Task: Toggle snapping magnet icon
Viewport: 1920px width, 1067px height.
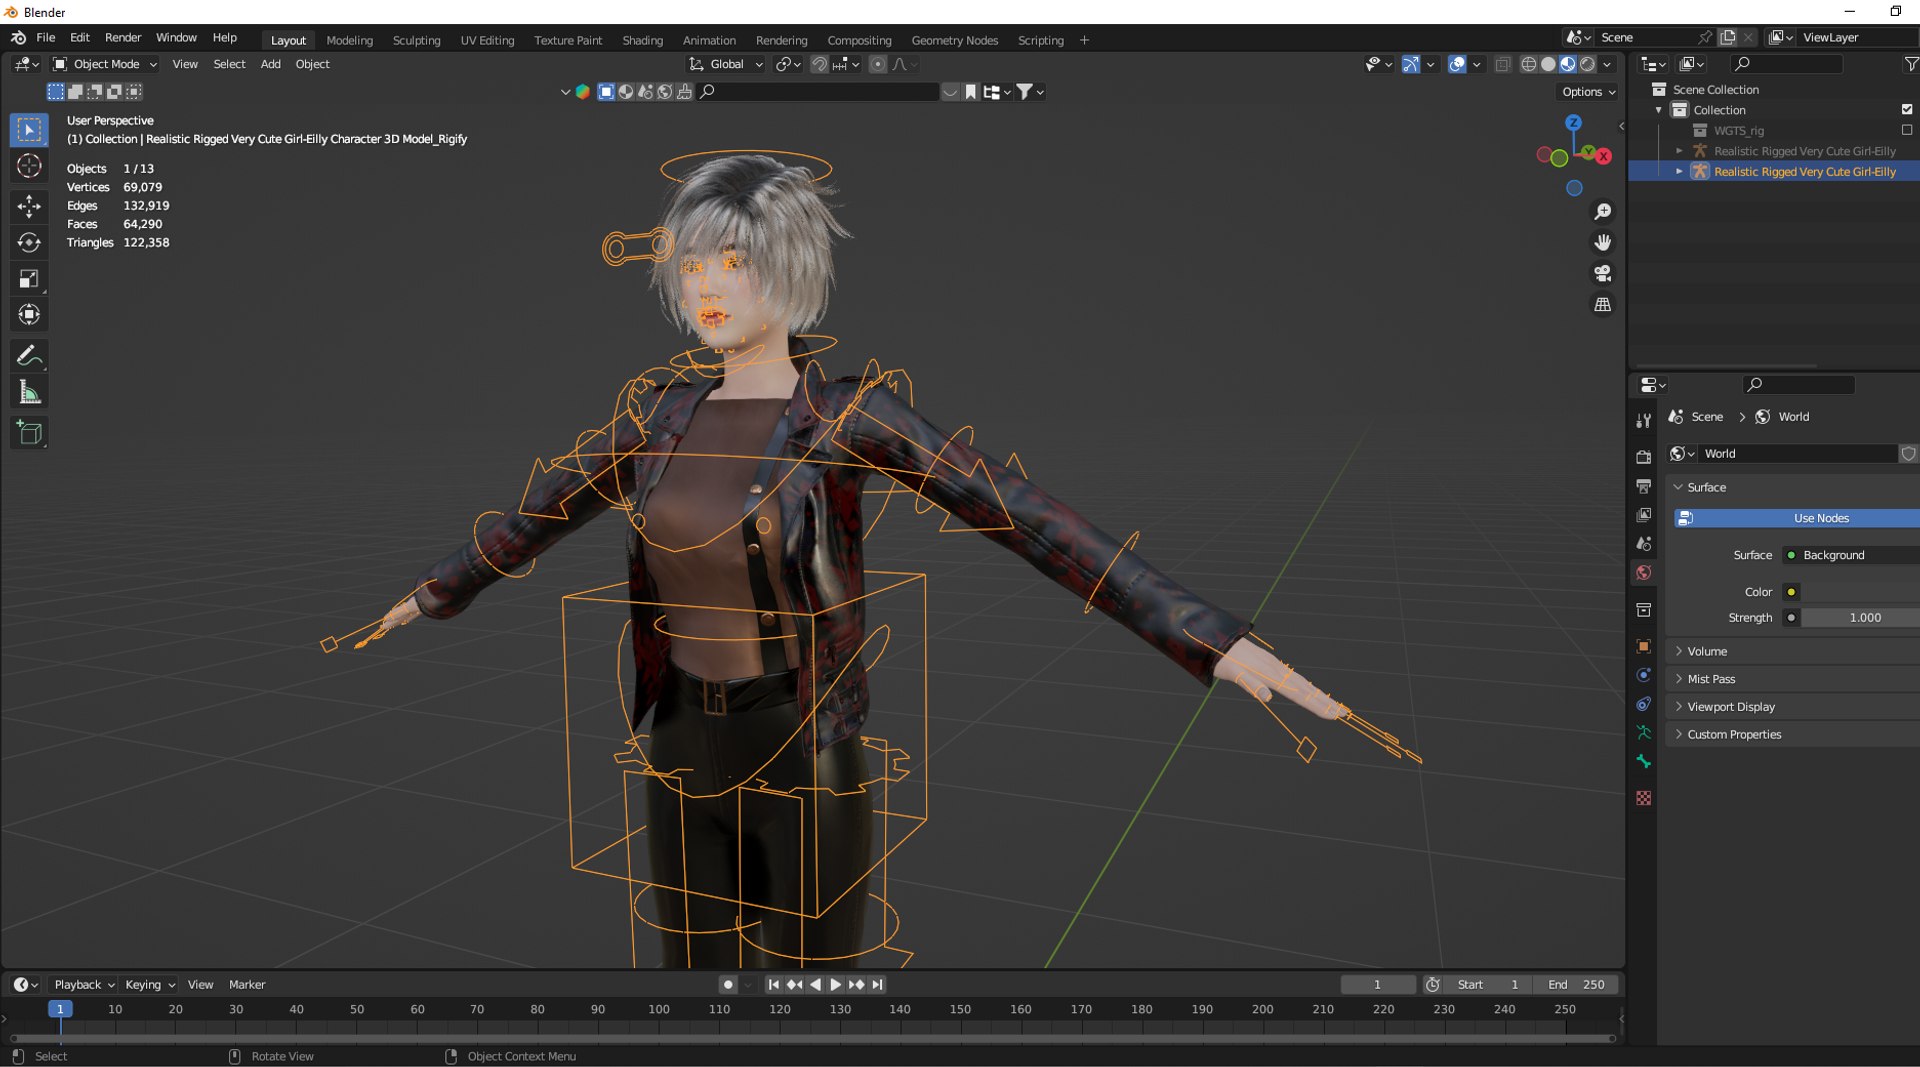Action: point(819,64)
